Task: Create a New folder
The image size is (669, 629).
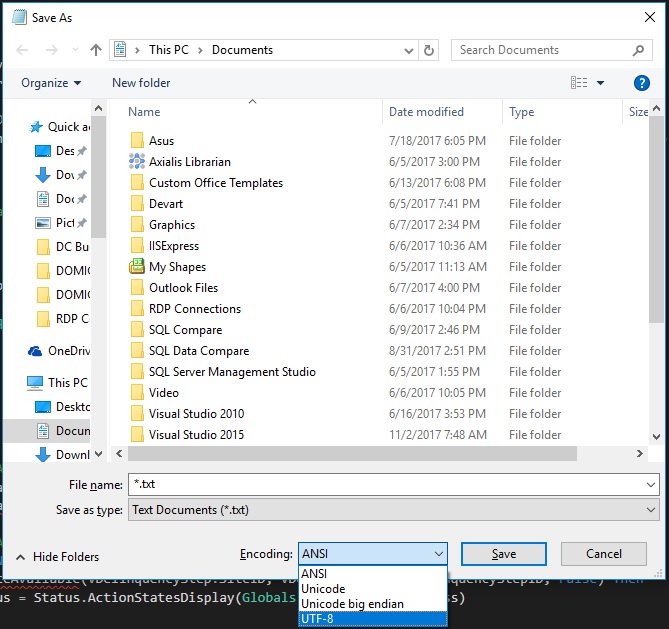Action: point(141,83)
